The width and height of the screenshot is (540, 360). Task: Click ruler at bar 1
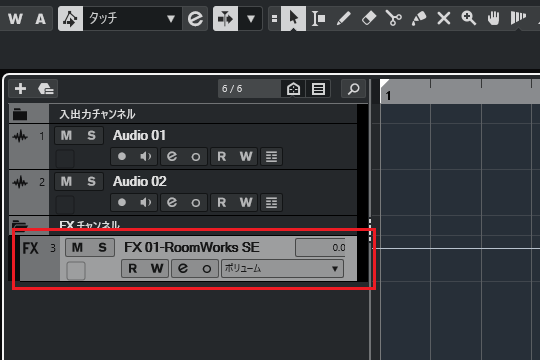pyautogui.click(x=388, y=95)
